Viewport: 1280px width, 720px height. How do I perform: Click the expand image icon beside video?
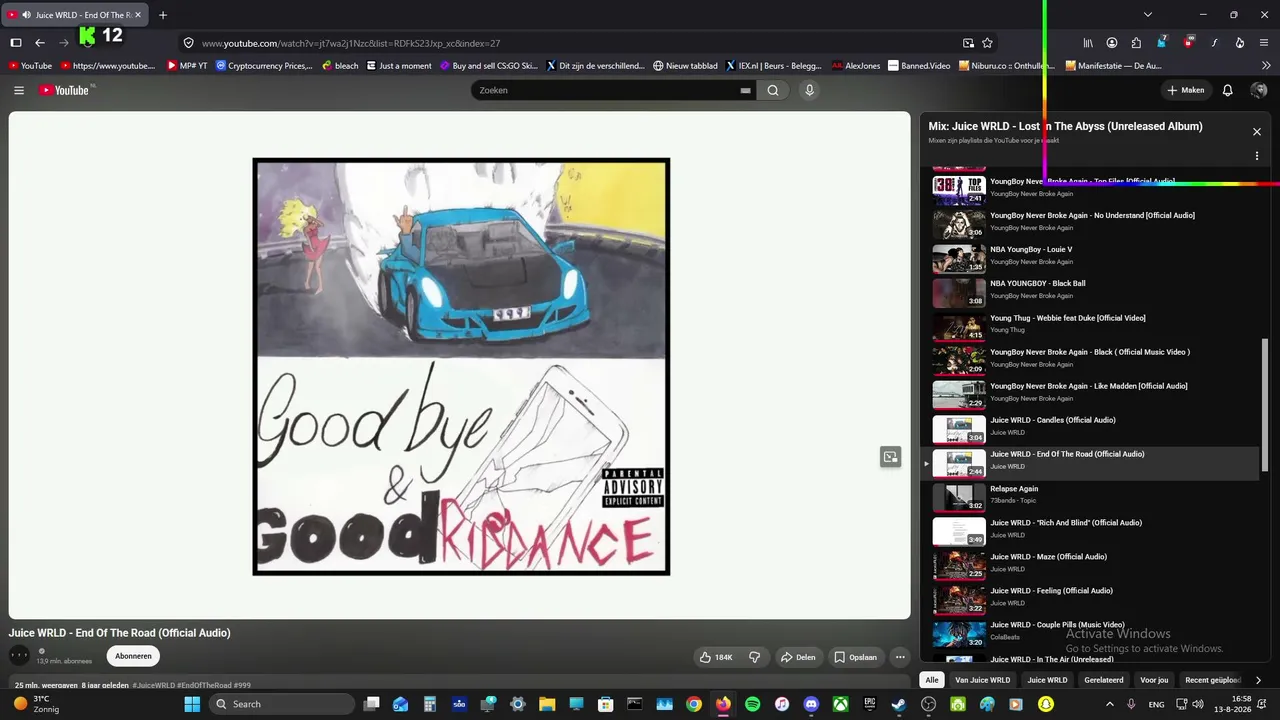pos(890,457)
